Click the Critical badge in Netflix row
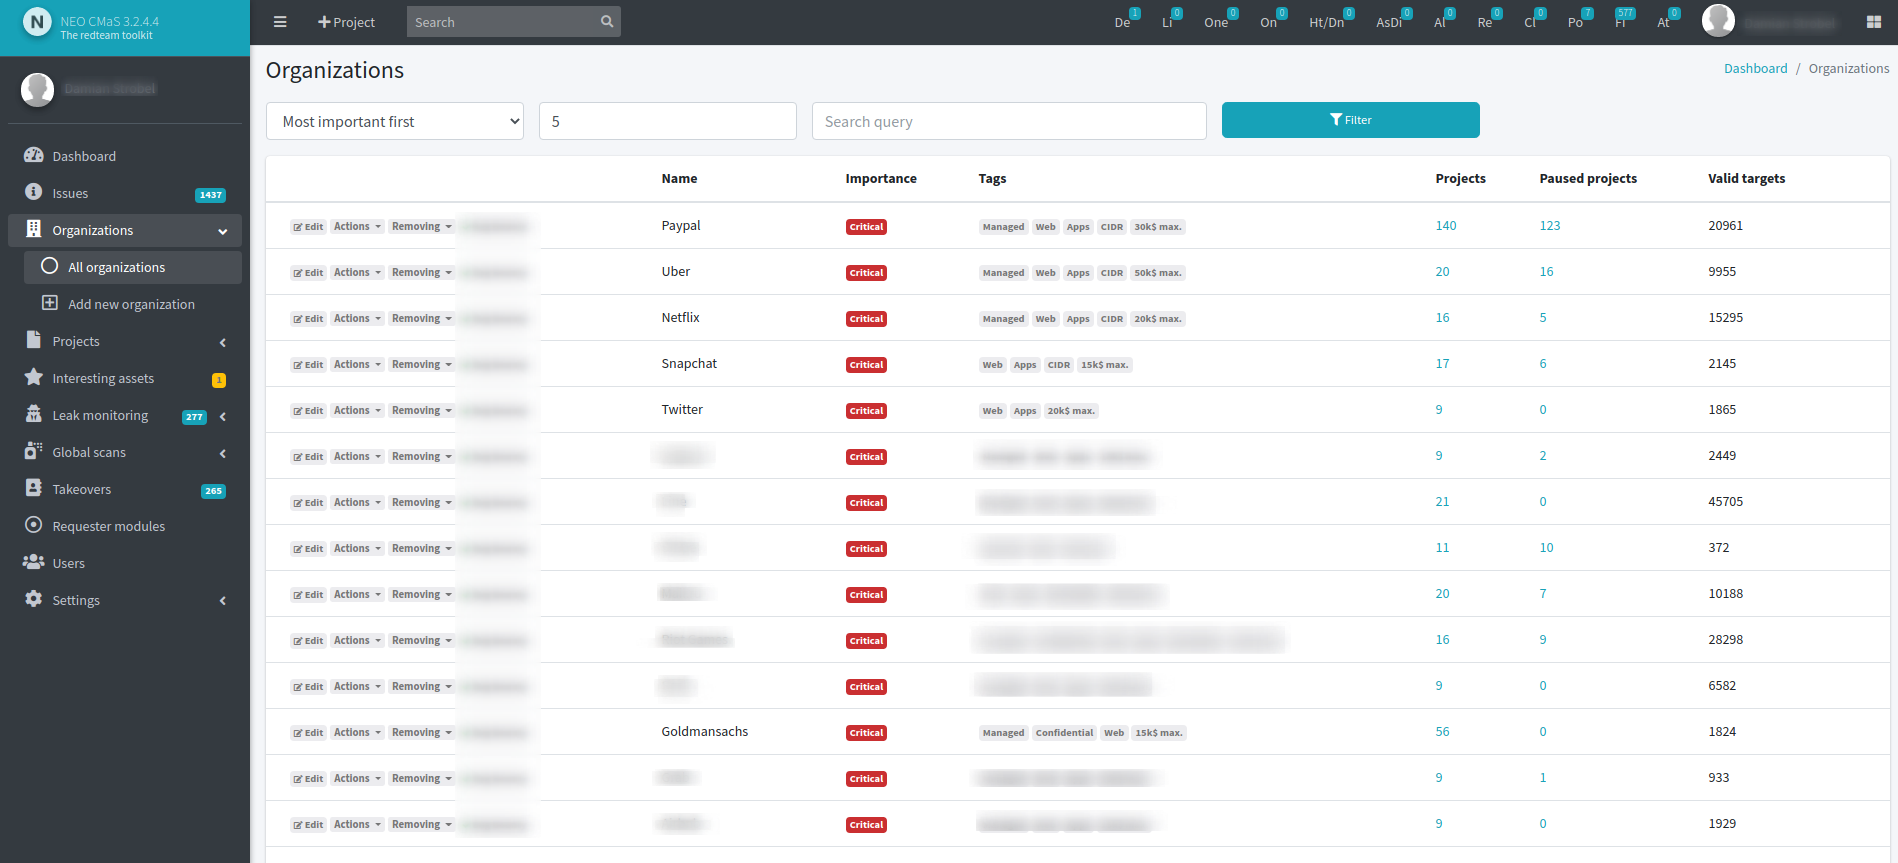The width and height of the screenshot is (1898, 863). click(x=866, y=319)
